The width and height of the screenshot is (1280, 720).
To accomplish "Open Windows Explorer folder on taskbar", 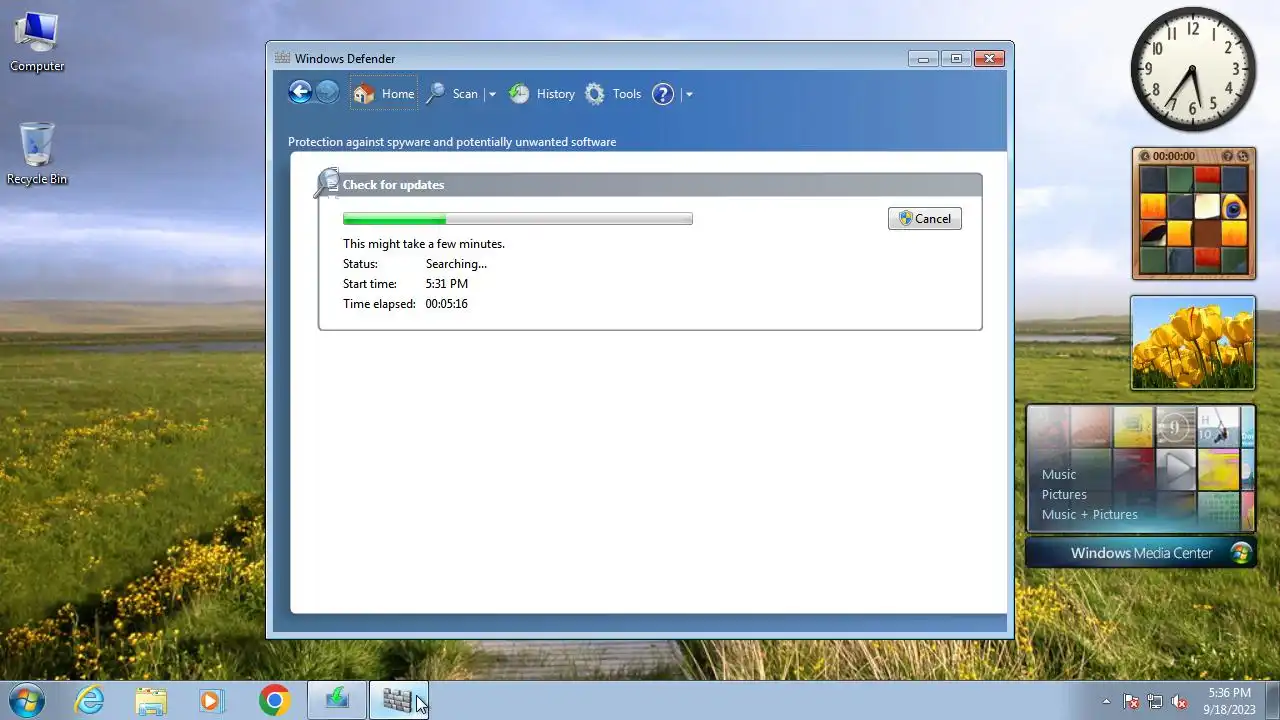I will click(151, 700).
